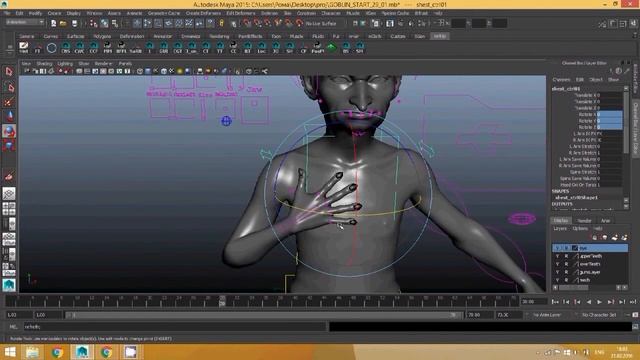Toggle R display type of teeth layer
640x360 pixels.
[x=566, y=280]
